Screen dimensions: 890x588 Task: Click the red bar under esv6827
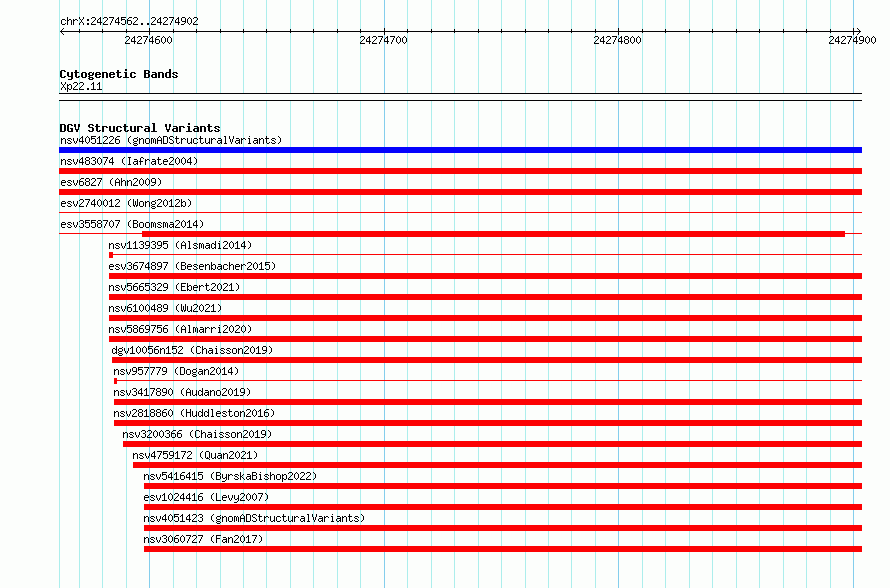point(460,192)
